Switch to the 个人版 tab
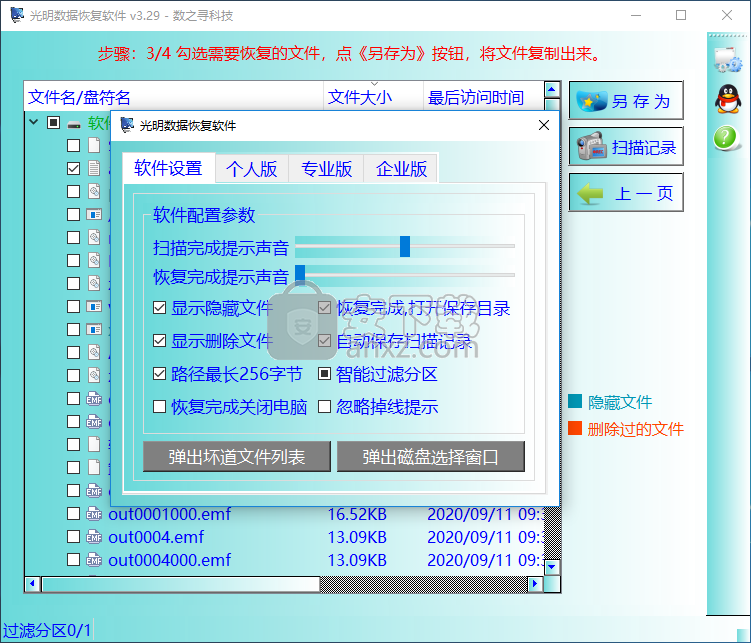The image size is (751, 643). (251, 169)
